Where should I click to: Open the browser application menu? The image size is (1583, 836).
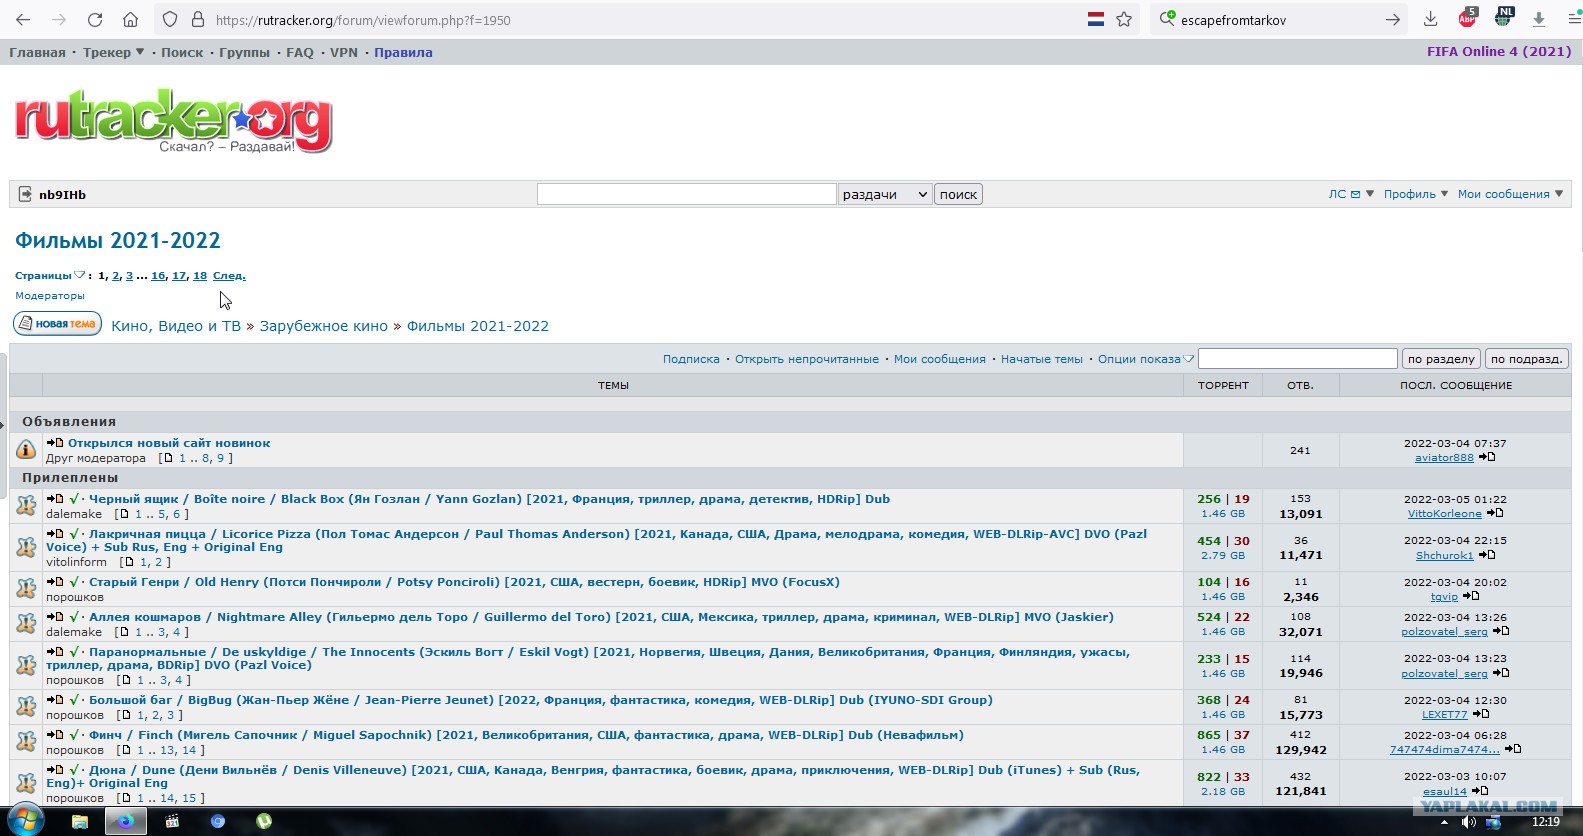[x=1574, y=20]
